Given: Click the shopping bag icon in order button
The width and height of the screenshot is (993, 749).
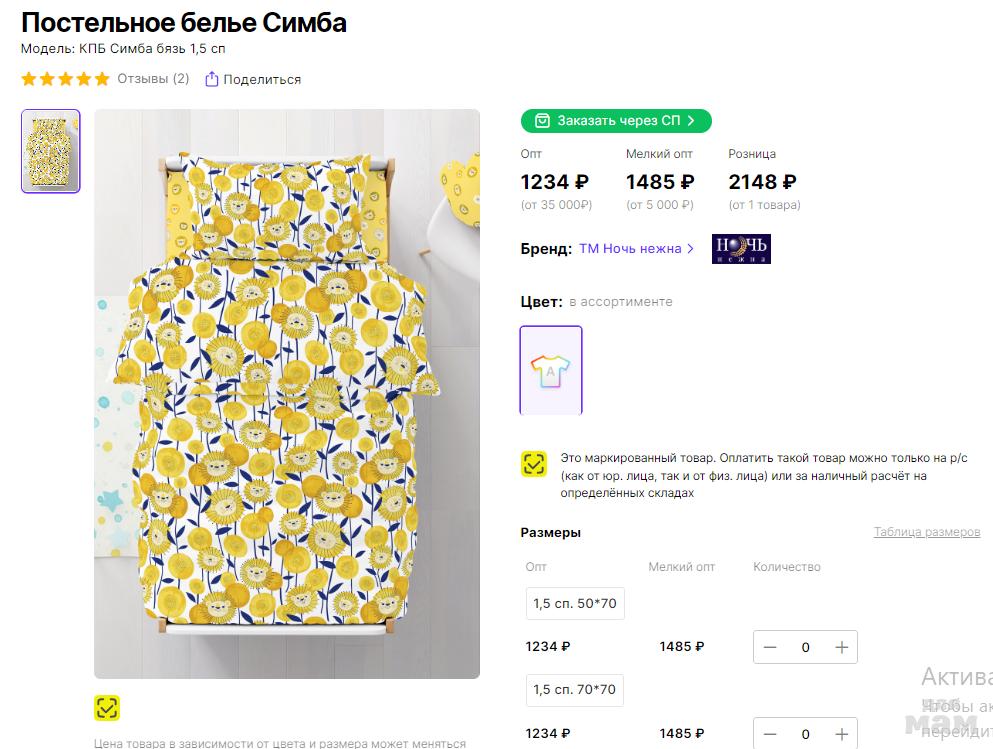Looking at the screenshot, I should pyautogui.click(x=542, y=121).
